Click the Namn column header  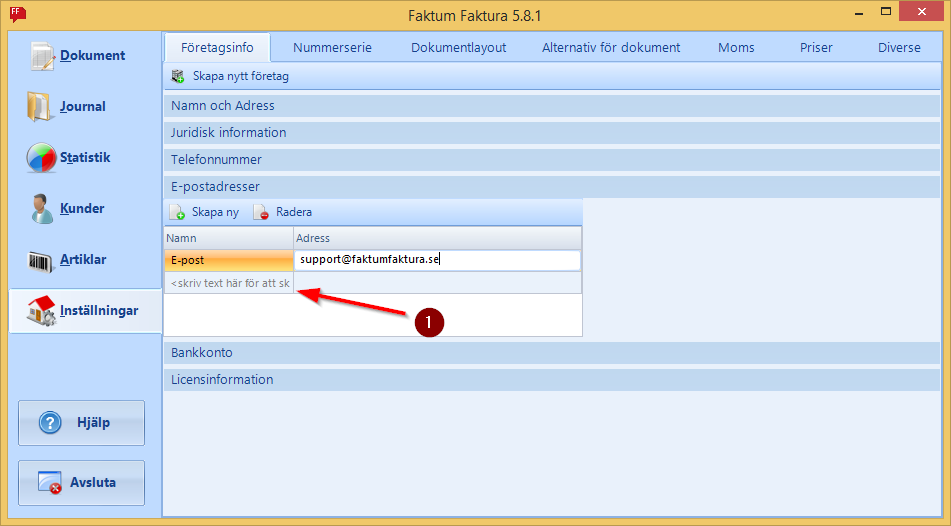pos(229,238)
